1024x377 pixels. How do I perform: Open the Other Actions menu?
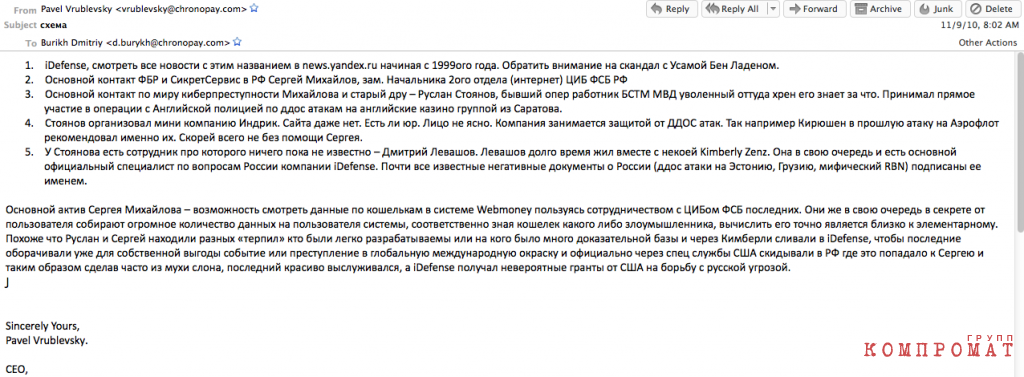(987, 42)
